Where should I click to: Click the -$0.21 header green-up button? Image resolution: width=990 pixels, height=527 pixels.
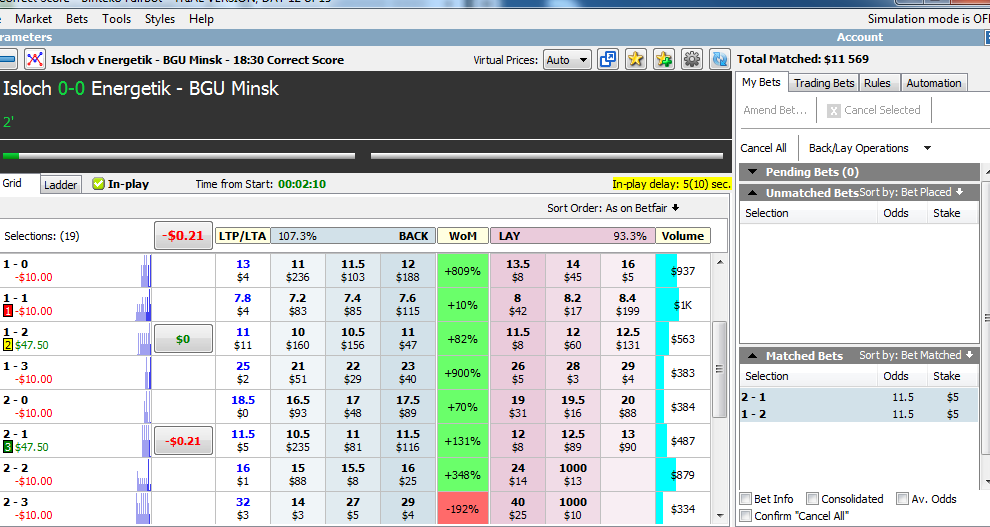click(183, 235)
